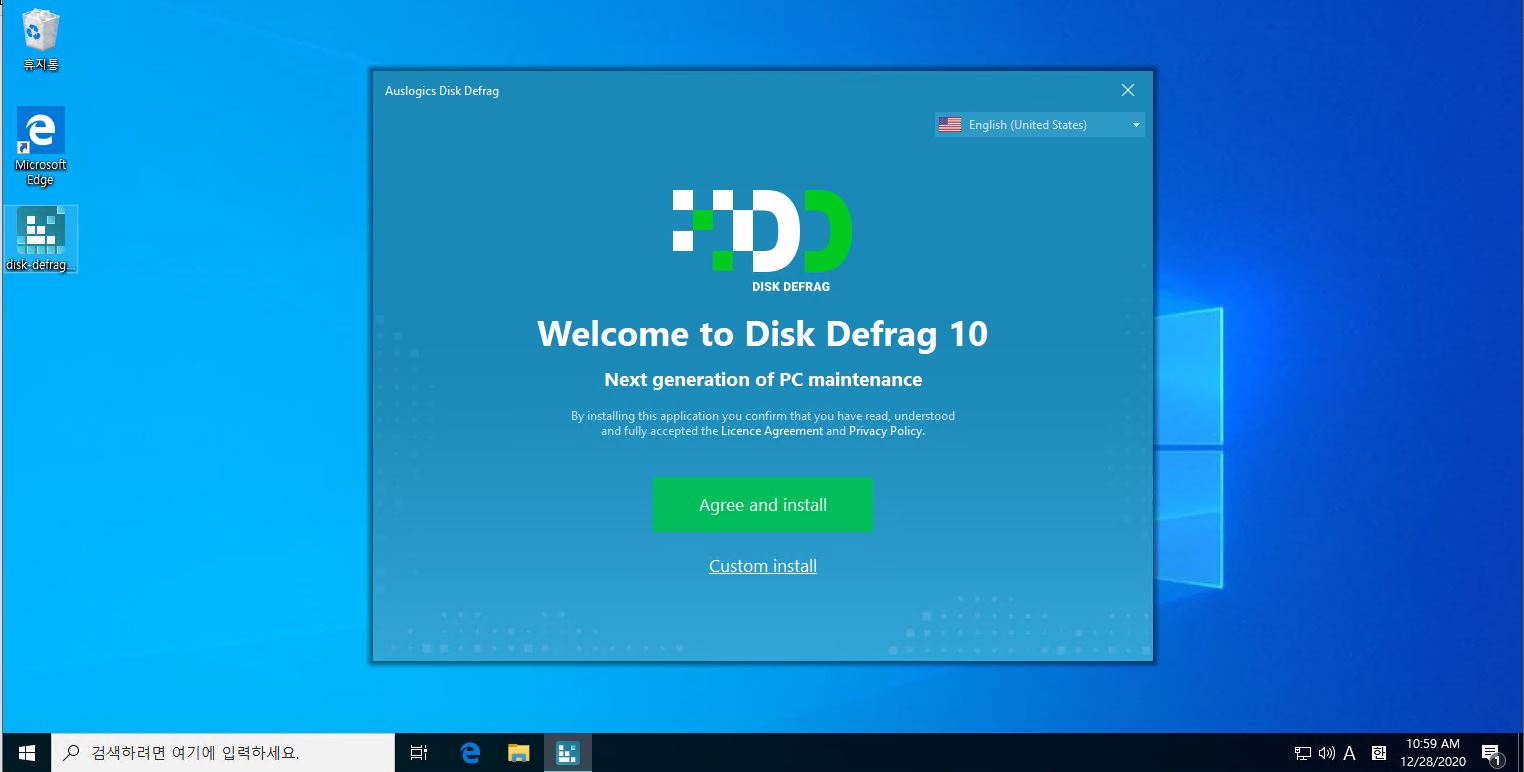Open the volume tray icon
This screenshot has width=1524, height=772.
click(1327, 753)
